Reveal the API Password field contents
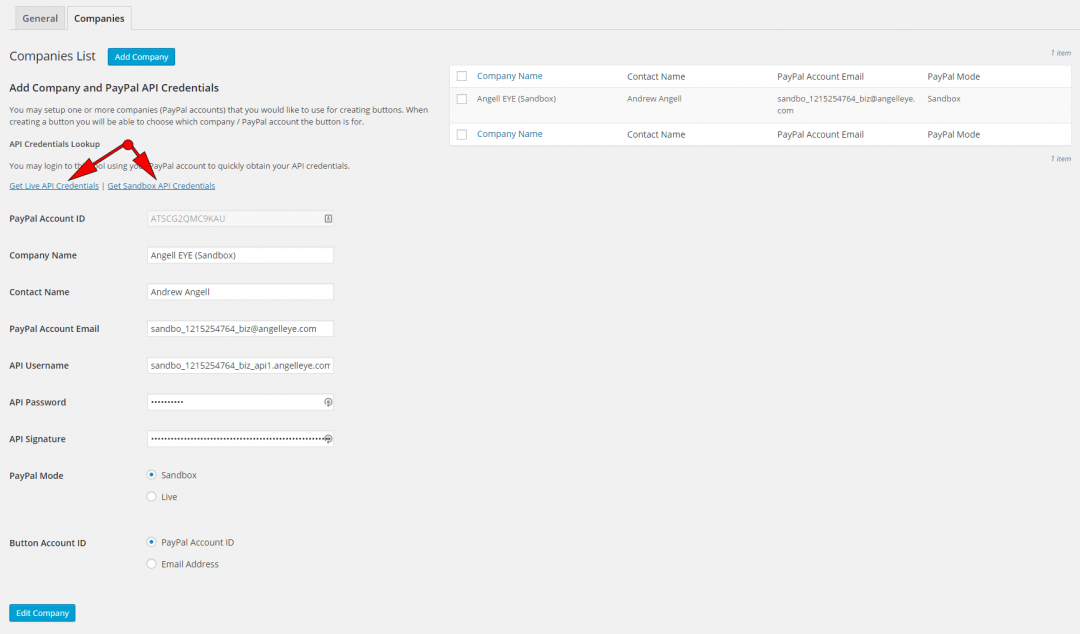The width and height of the screenshot is (1080, 634). (x=328, y=402)
